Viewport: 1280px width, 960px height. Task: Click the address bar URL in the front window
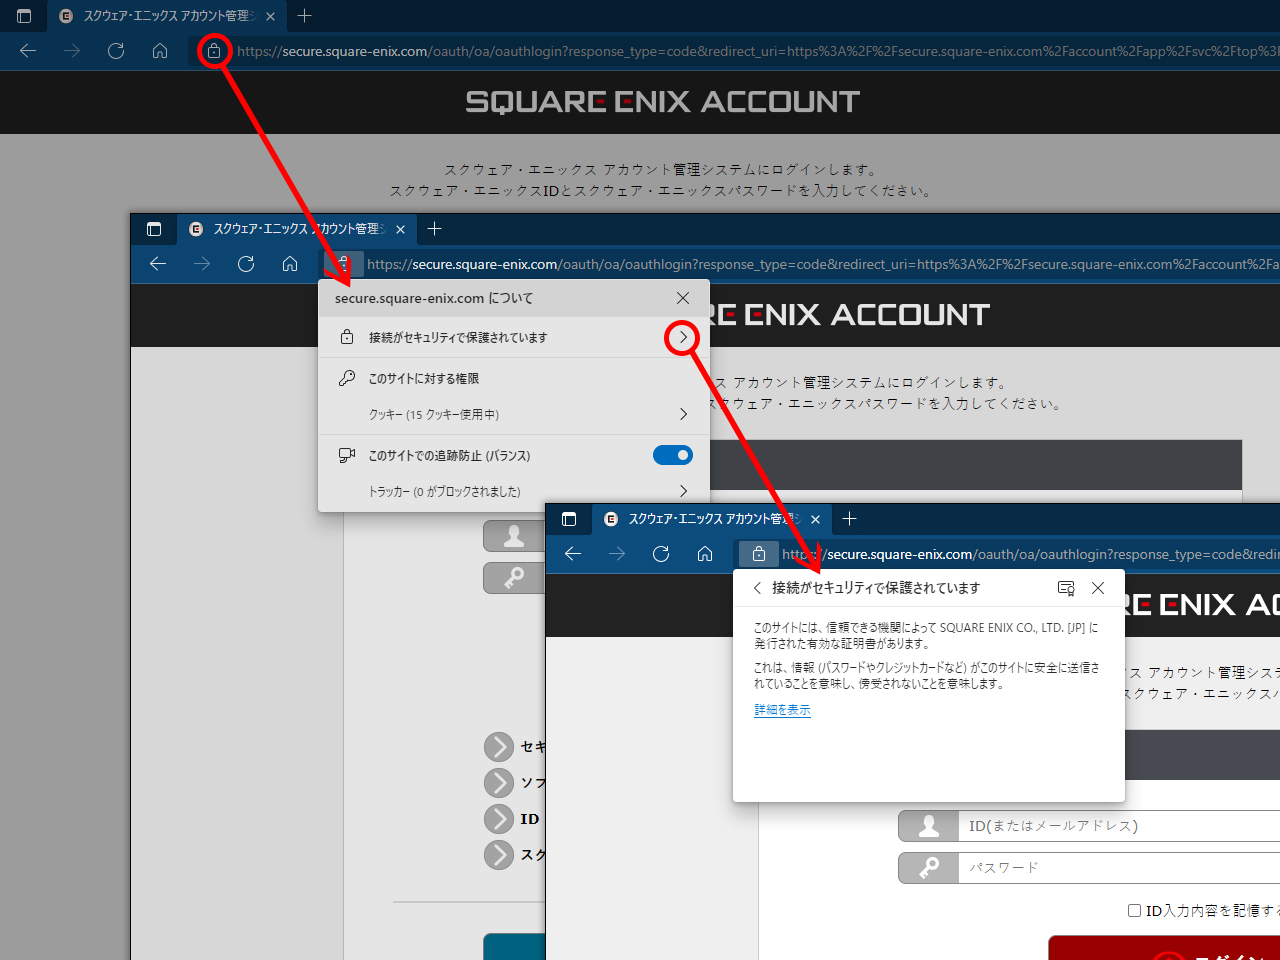(x=1030, y=554)
